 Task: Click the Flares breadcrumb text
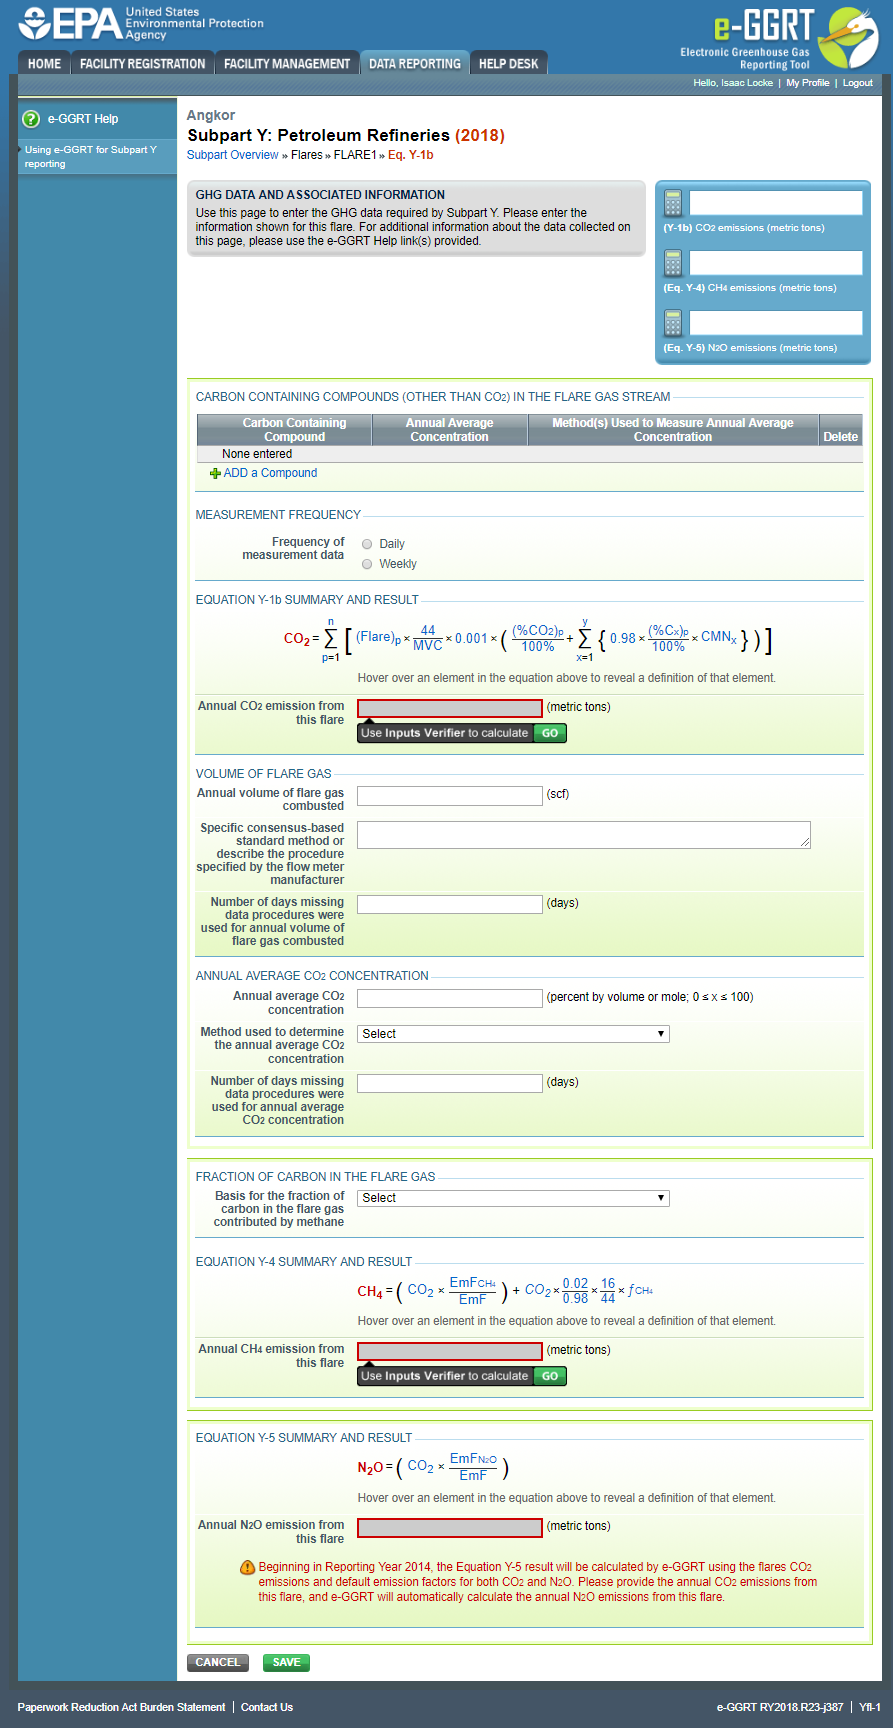click(x=307, y=155)
